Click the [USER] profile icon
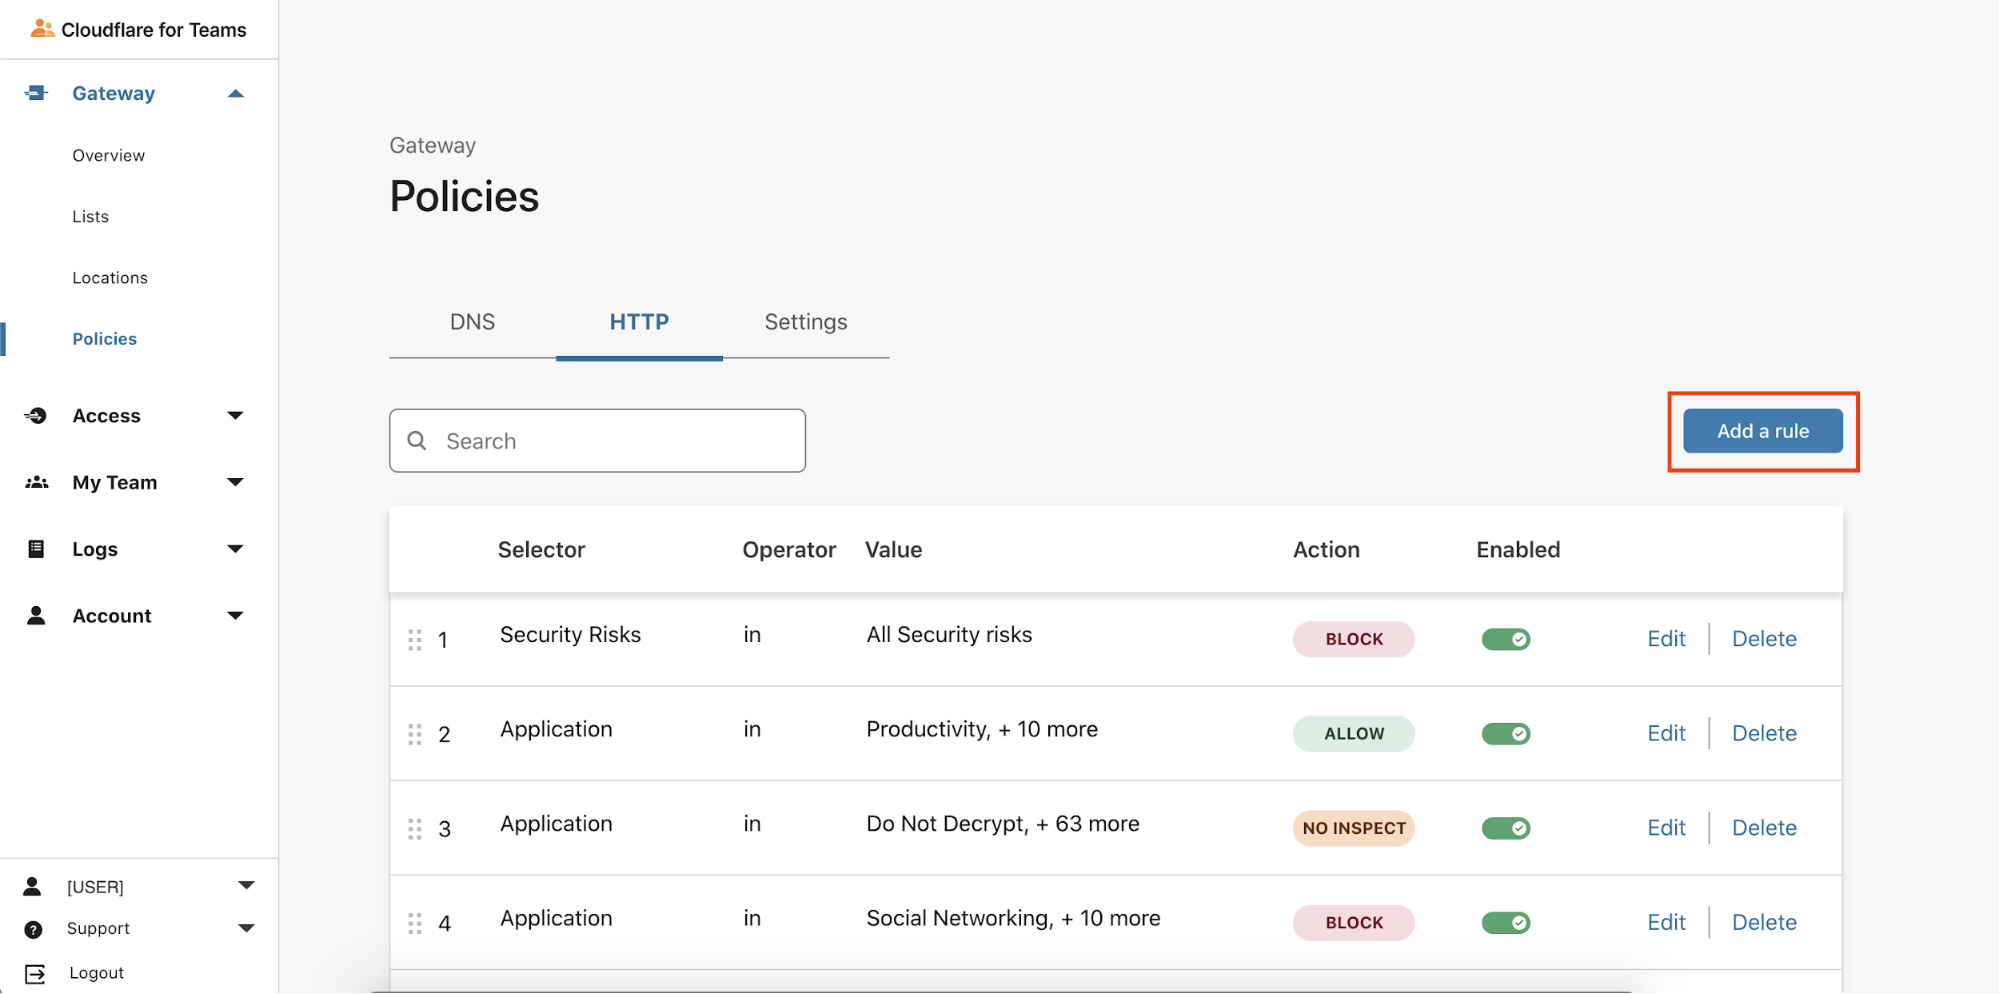The width and height of the screenshot is (1999, 994). [33, 887]
